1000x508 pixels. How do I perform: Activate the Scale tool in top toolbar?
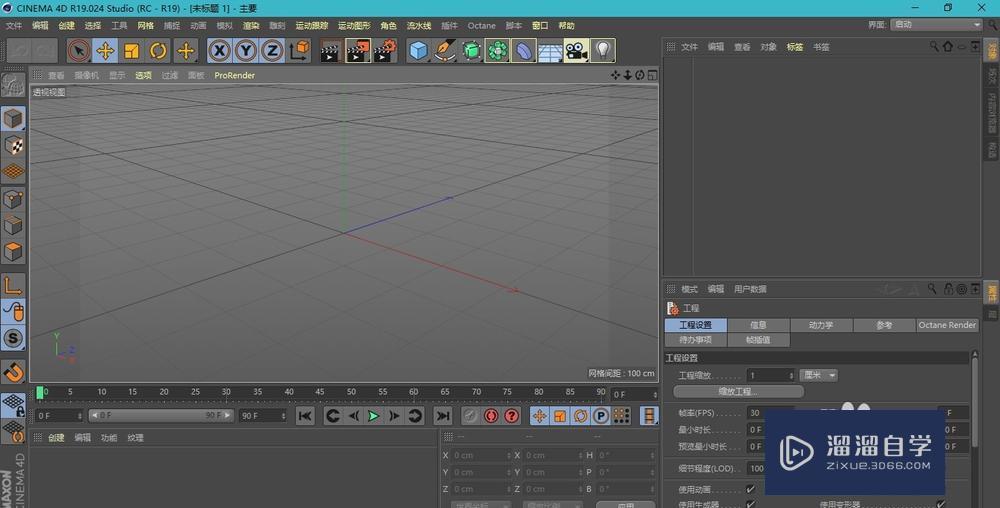(x=131, y=50)
